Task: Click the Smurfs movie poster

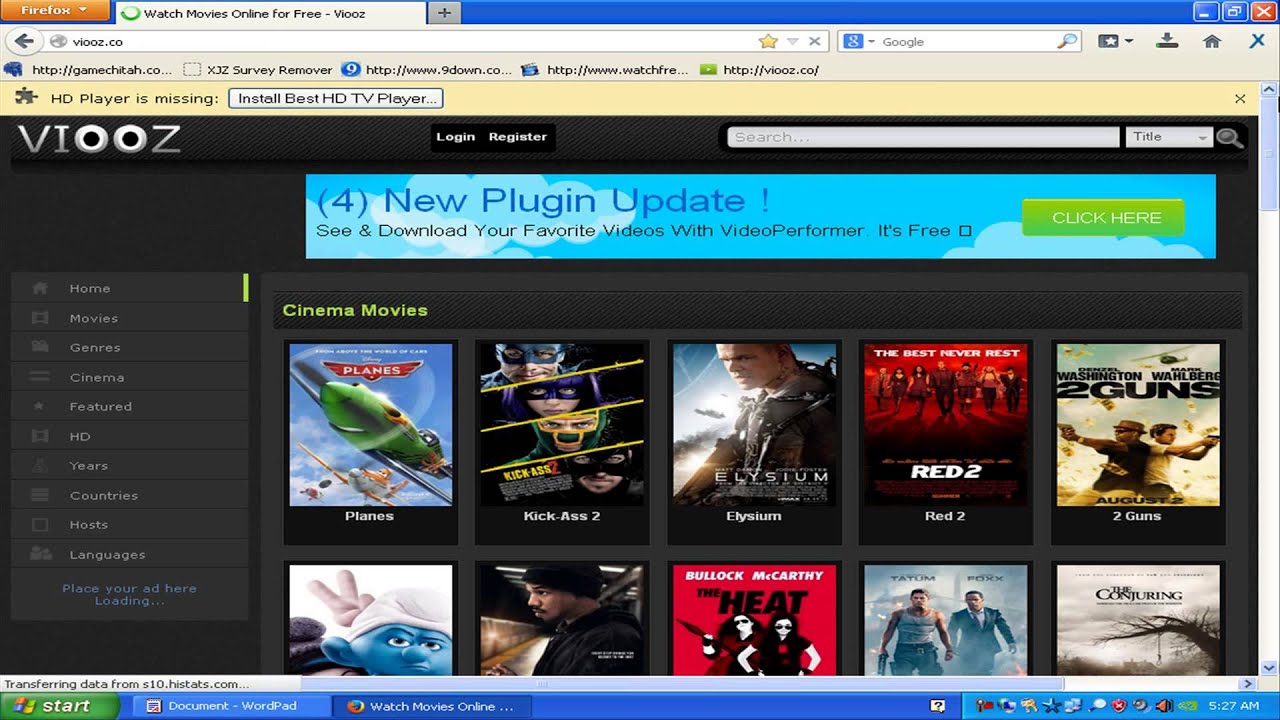Action: [x=370, y=620]
